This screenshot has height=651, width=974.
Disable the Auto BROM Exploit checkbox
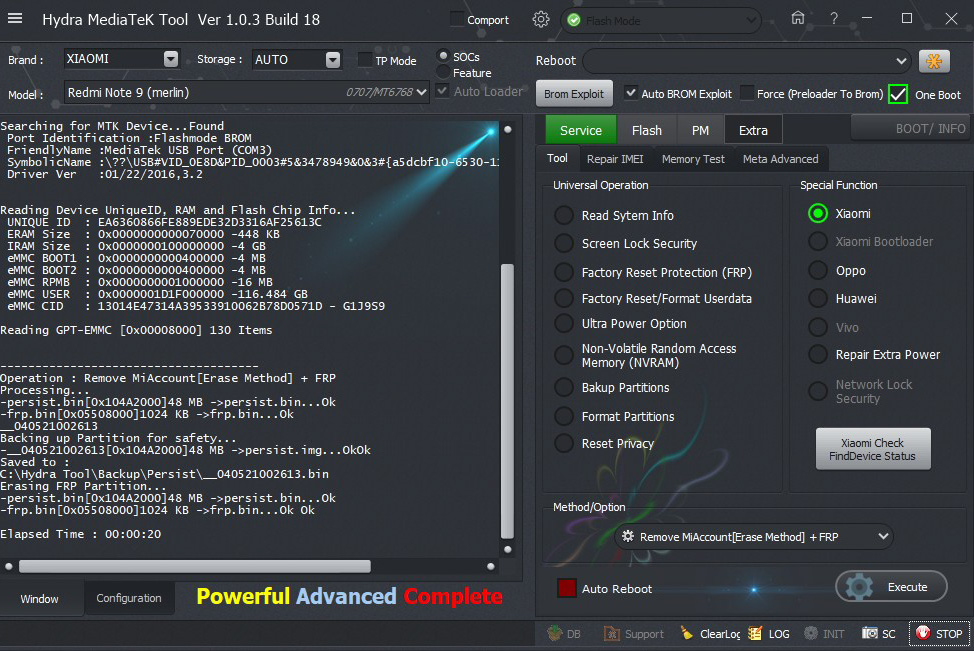tap(631, 93)
